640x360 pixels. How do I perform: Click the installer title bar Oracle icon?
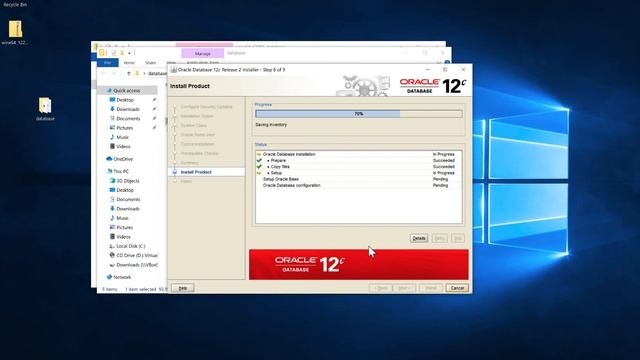click(x=173, y=70)
